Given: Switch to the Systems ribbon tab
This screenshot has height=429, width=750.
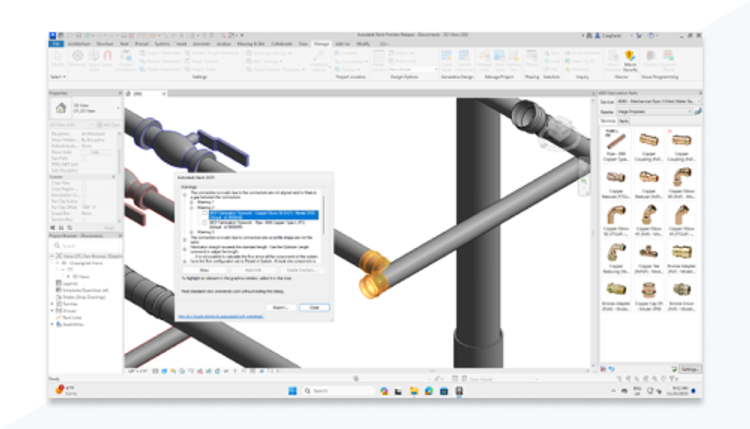Looking at the screenshot, I should pos(162,44).
